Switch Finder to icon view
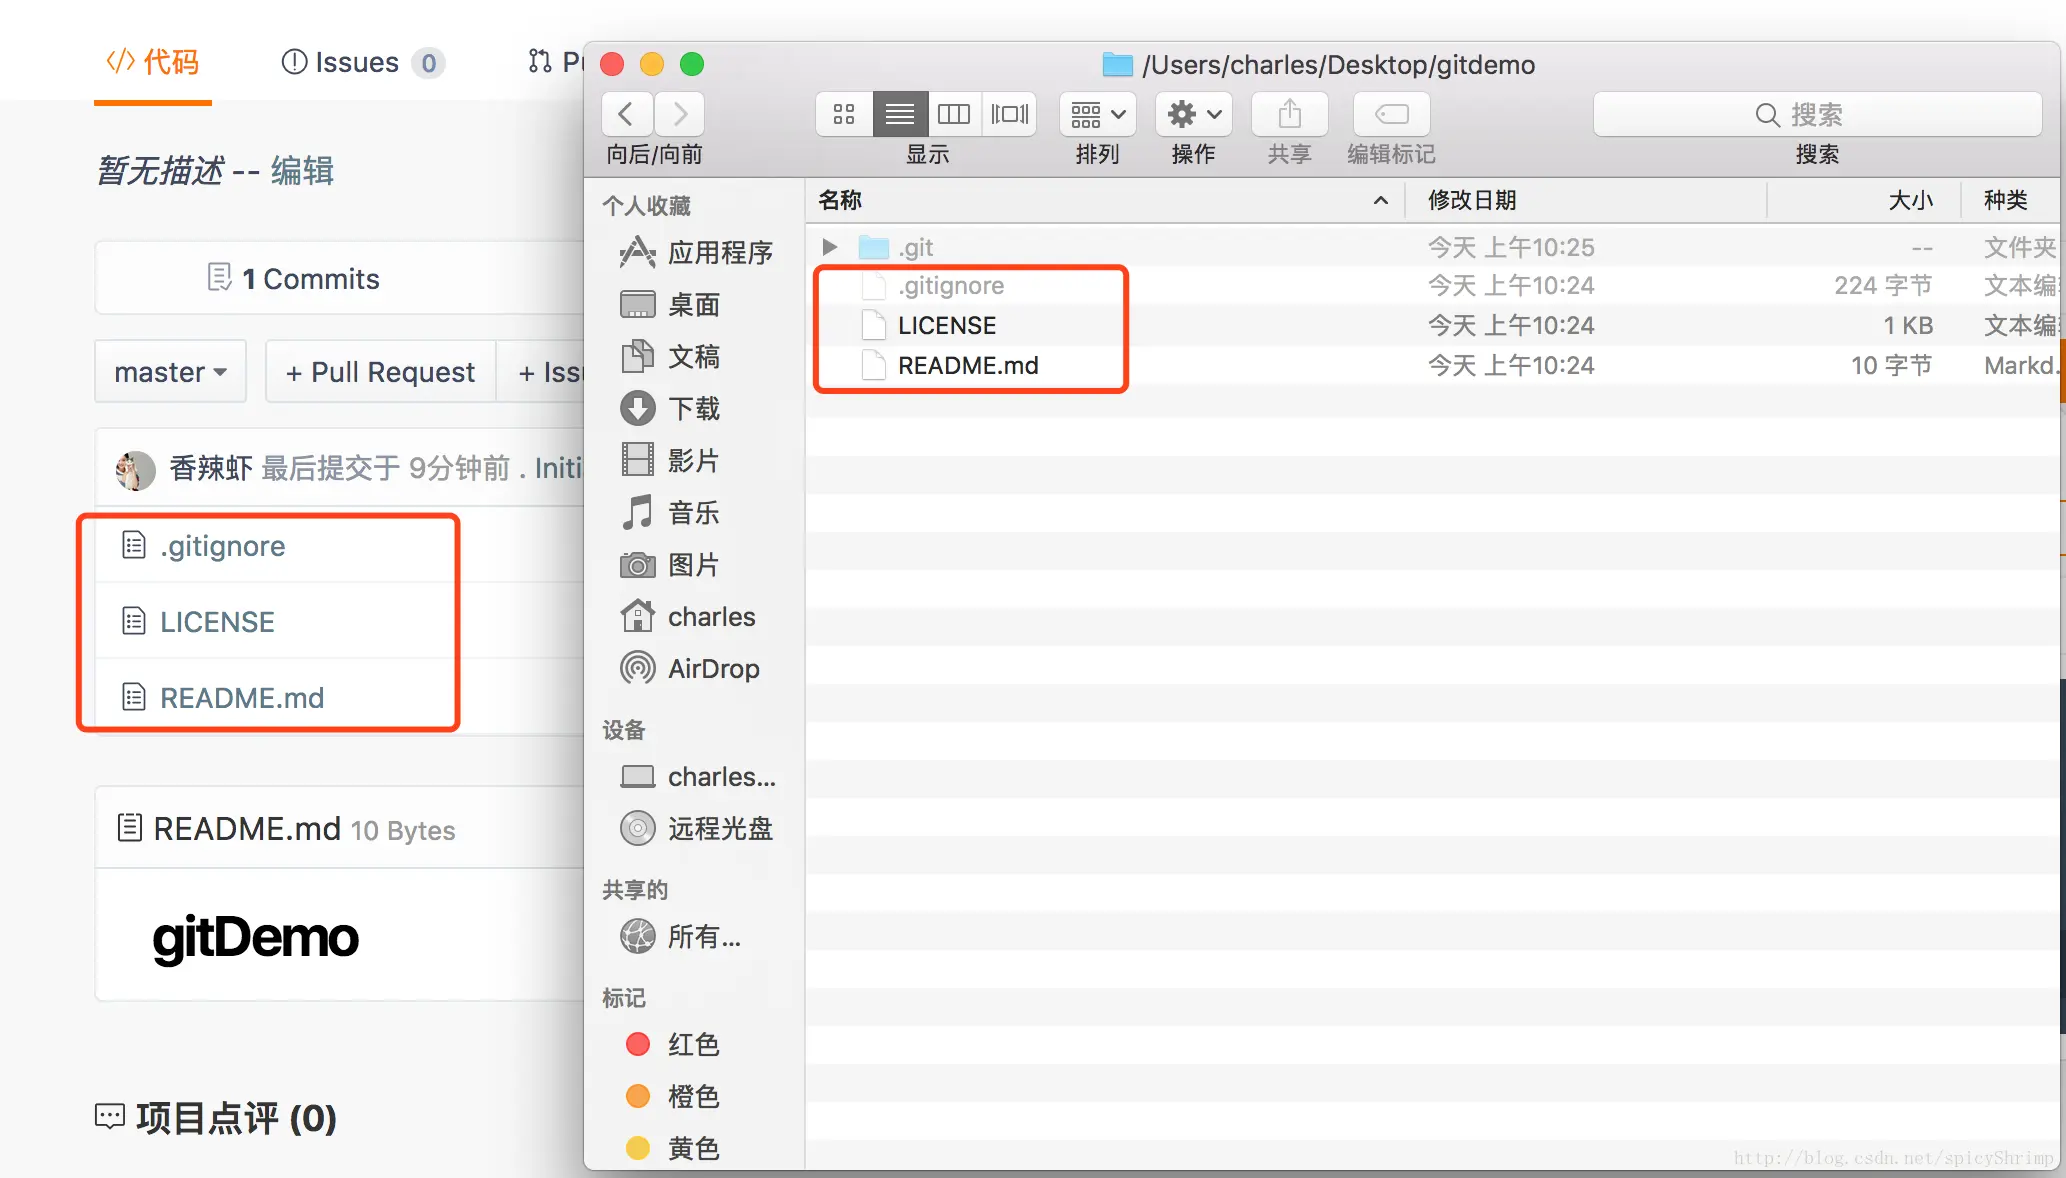The height and width of the screenshot is (1178, 2066). point(844,114)
